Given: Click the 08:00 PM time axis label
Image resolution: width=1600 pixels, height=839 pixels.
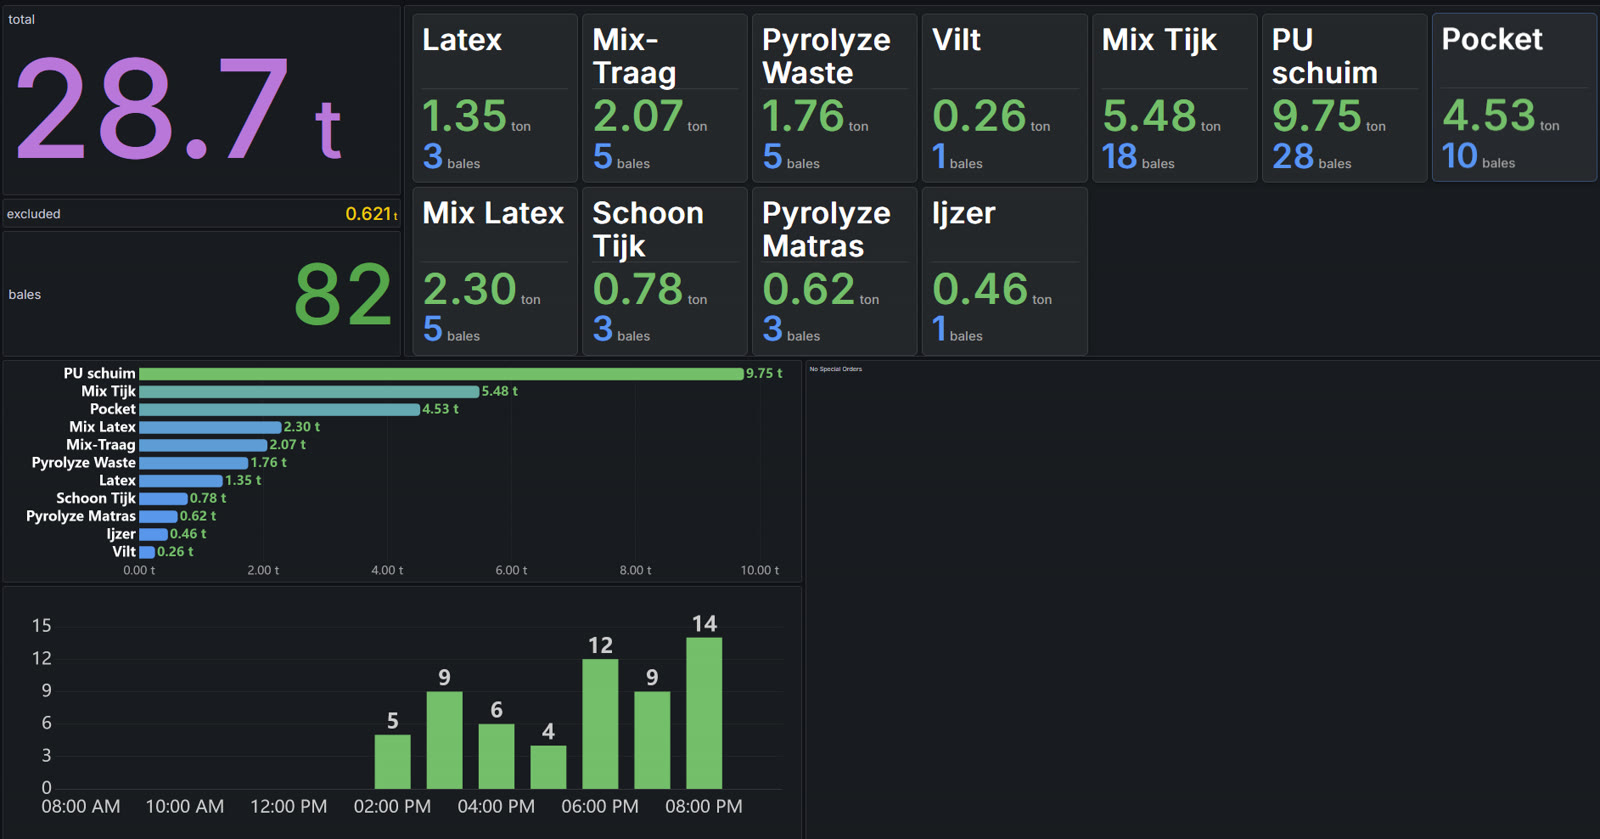Looking at the screenshot, I should (704, 807).
